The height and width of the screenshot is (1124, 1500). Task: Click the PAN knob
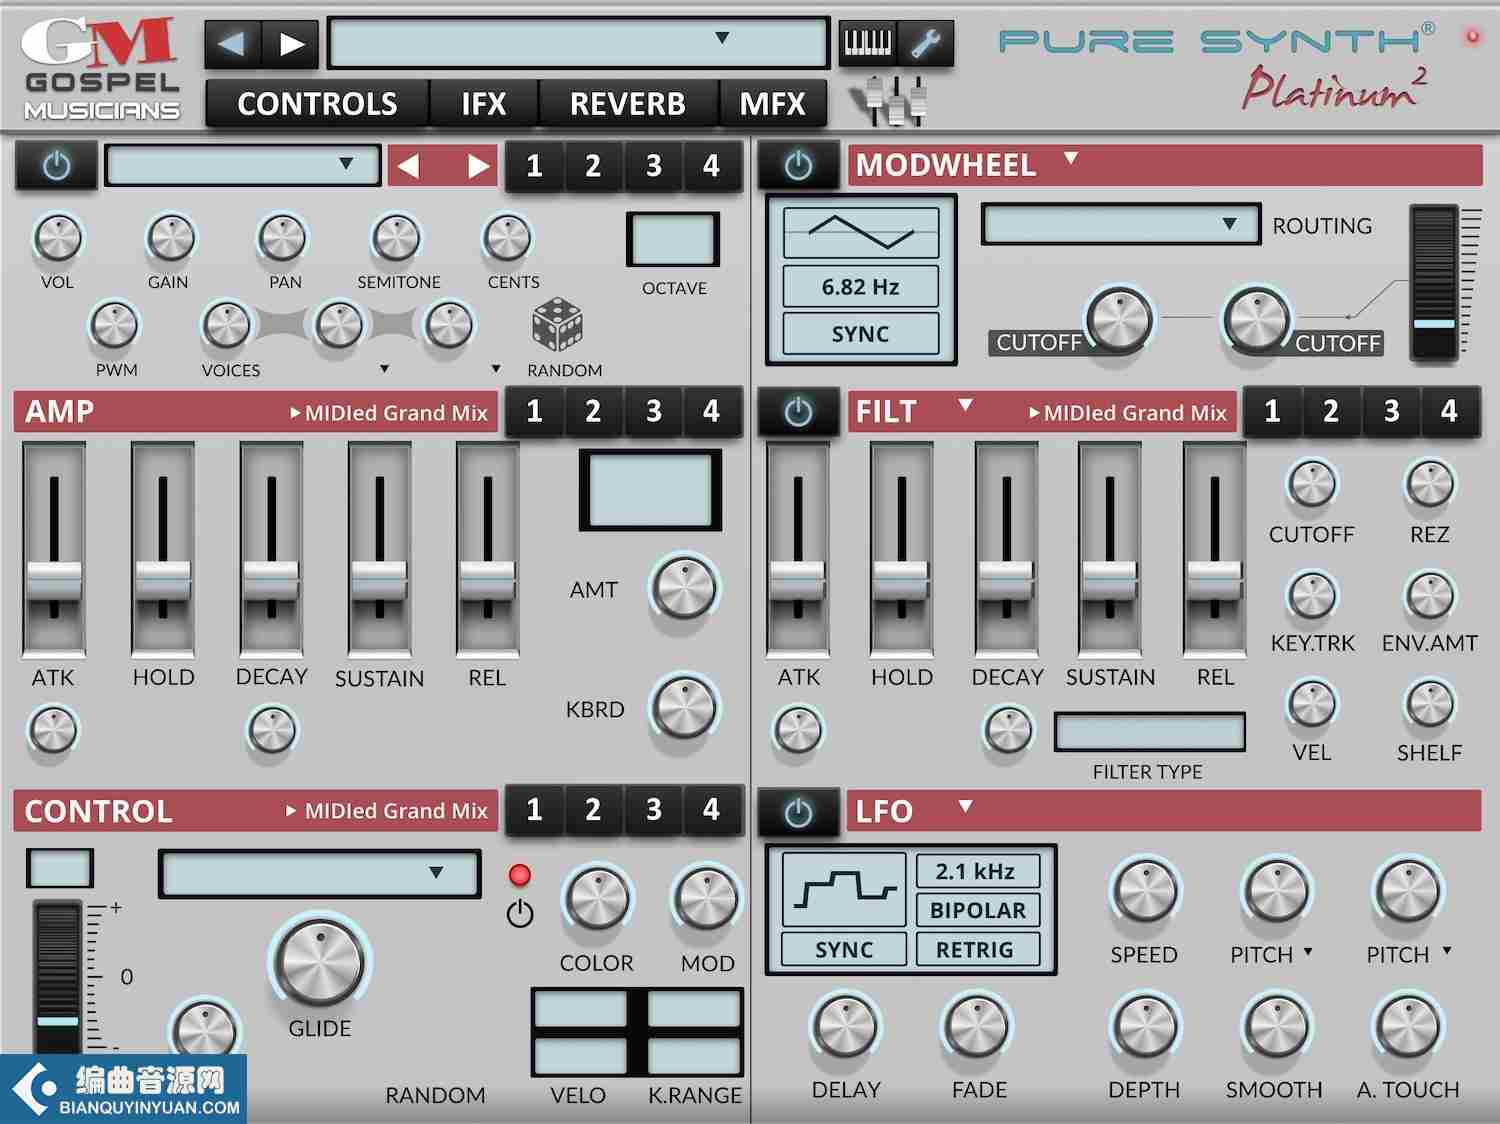pyautogui.click(x=283, y=238)
